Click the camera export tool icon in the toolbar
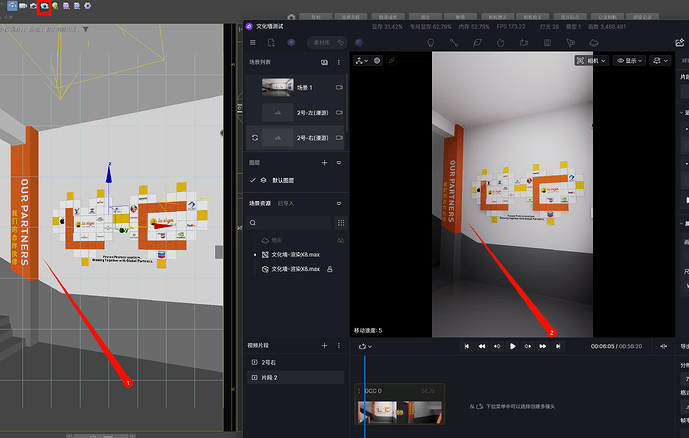 [x=524, y=43]
